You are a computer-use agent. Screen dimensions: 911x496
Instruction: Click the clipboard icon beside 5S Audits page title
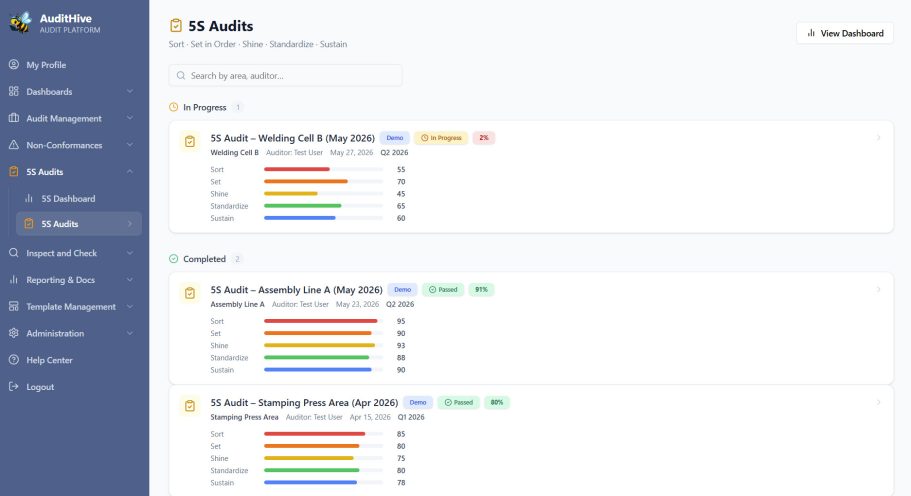[175, 26]
